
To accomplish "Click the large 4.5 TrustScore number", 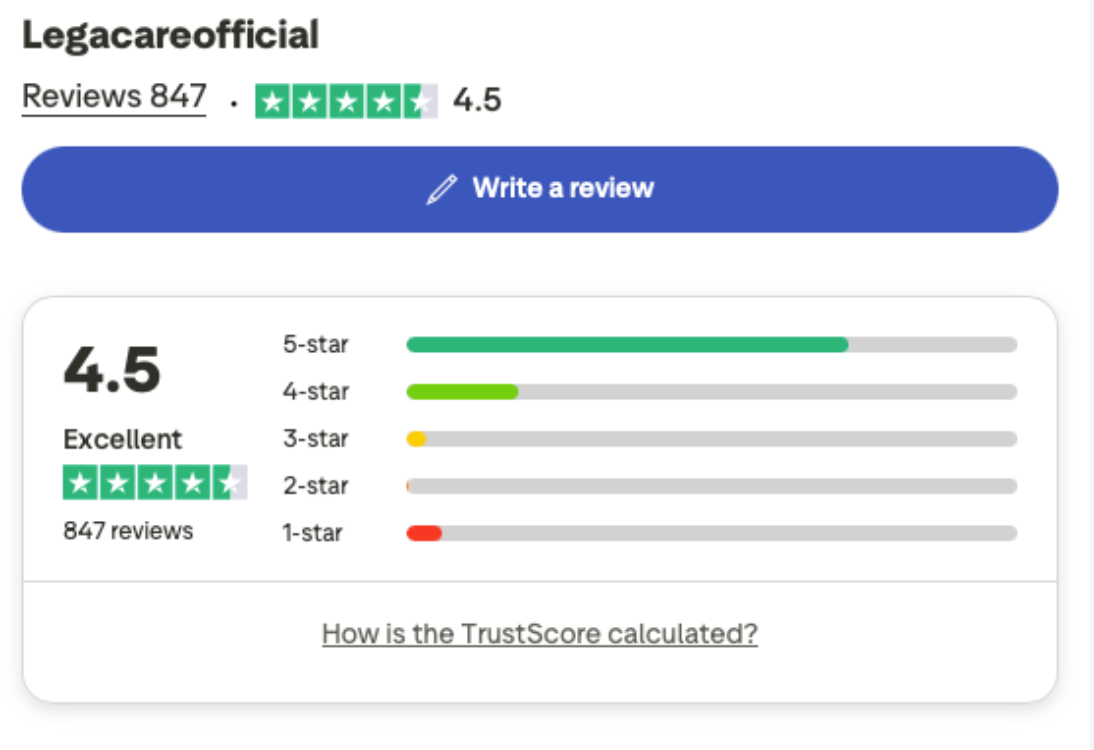I will [112, 370].
